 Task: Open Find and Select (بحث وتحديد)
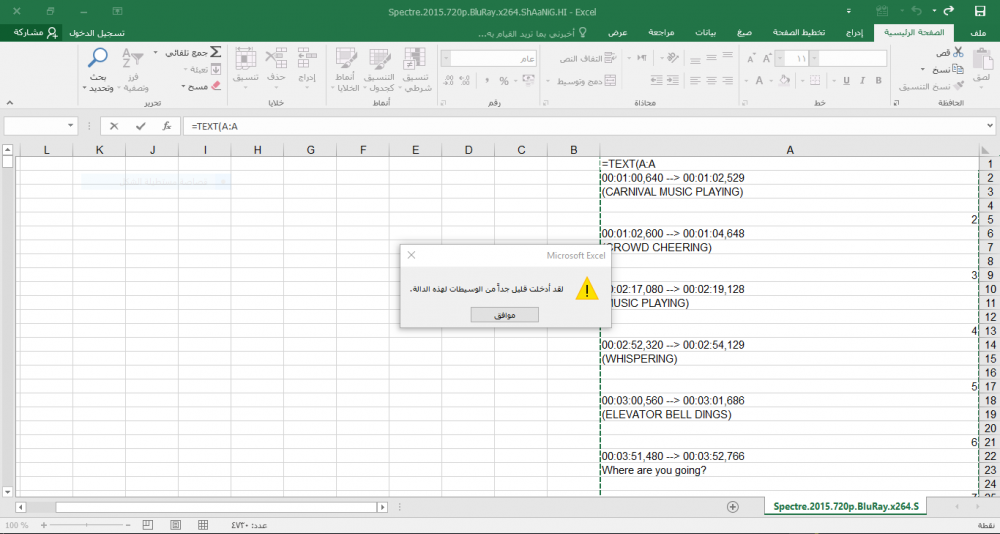(98, 70)
